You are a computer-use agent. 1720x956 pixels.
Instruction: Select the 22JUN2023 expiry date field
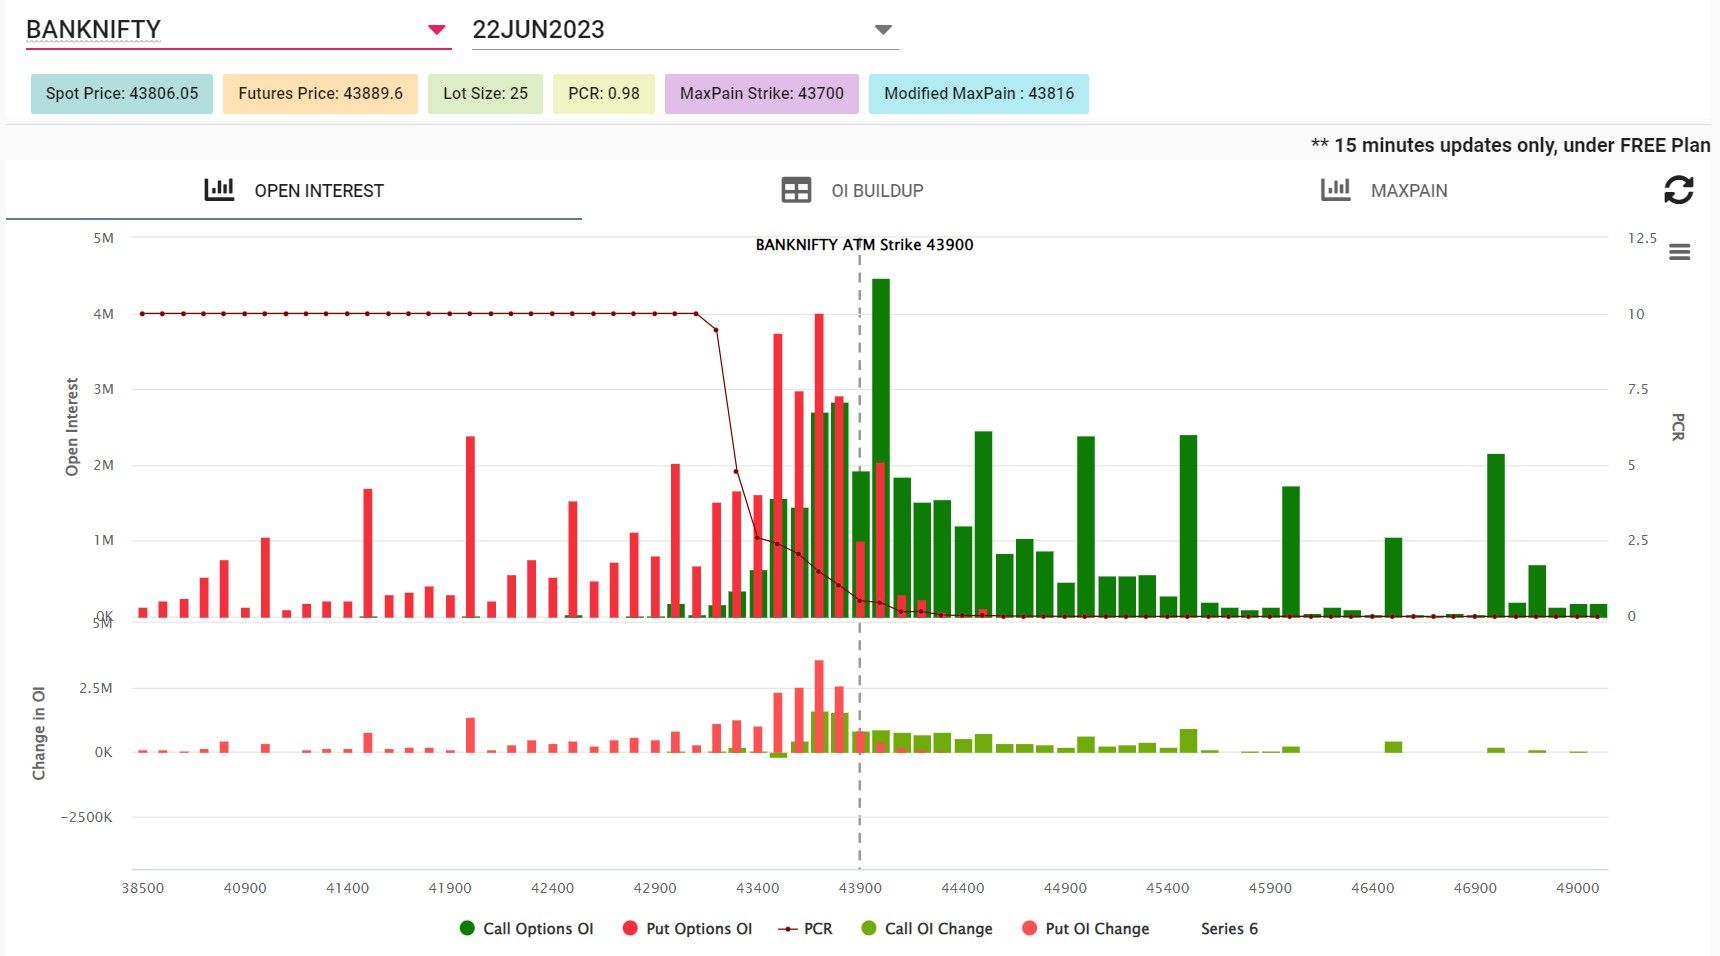tap(685, 30)
